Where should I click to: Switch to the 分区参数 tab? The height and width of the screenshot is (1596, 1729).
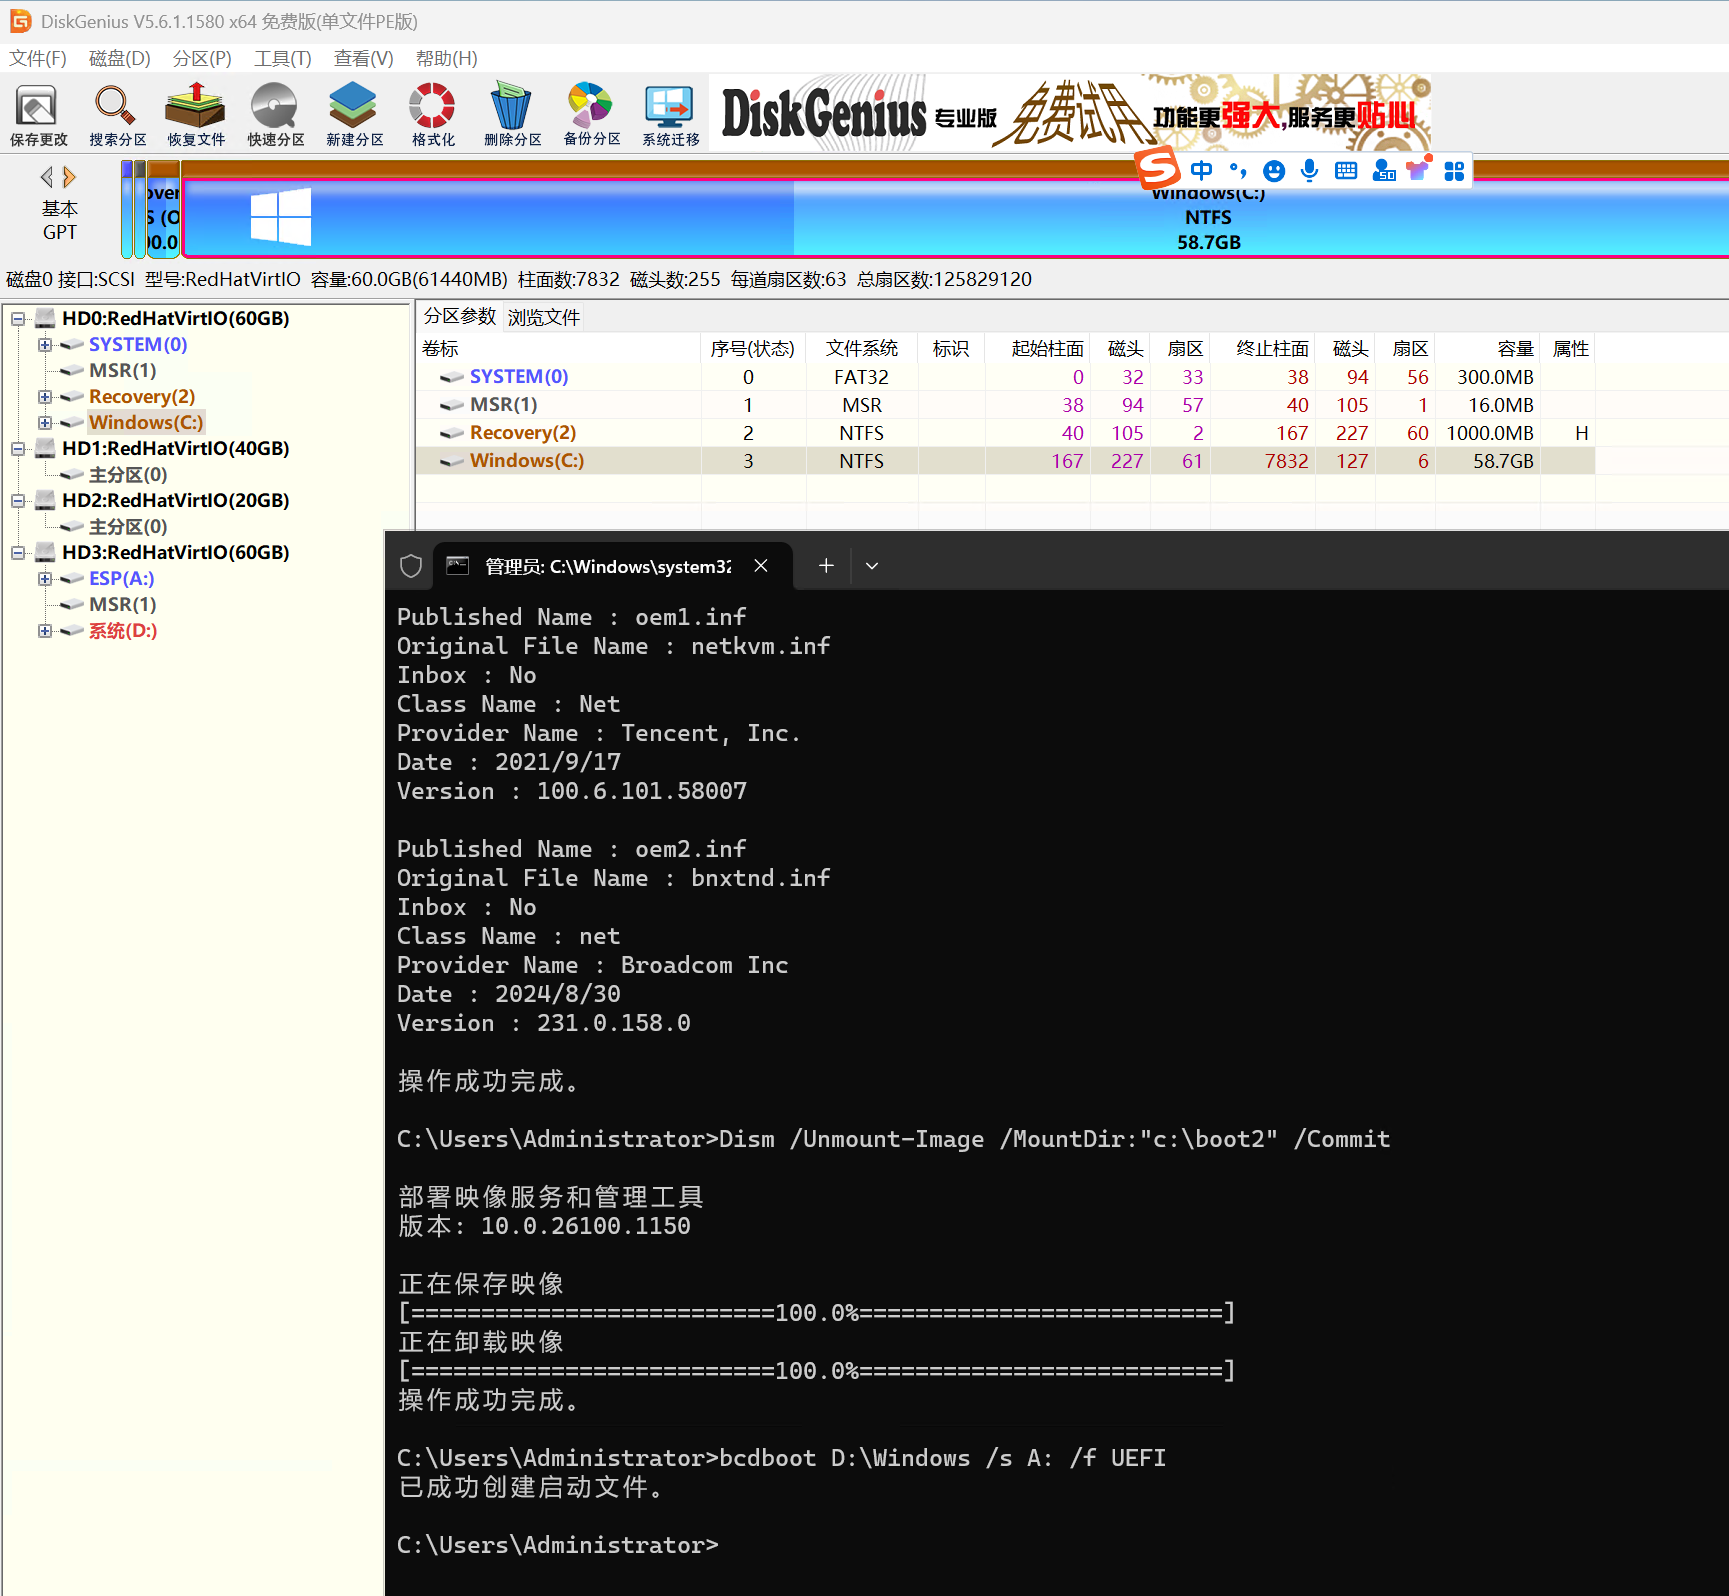coord(460,316)
